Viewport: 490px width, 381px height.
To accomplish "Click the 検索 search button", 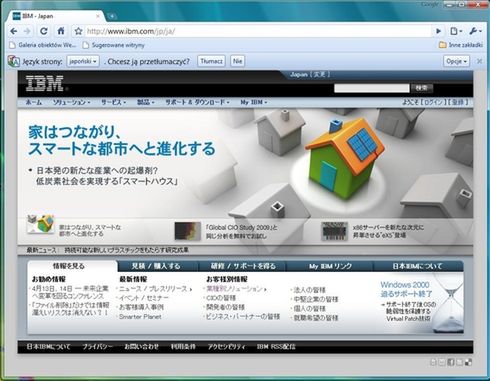I will [422, 88].
